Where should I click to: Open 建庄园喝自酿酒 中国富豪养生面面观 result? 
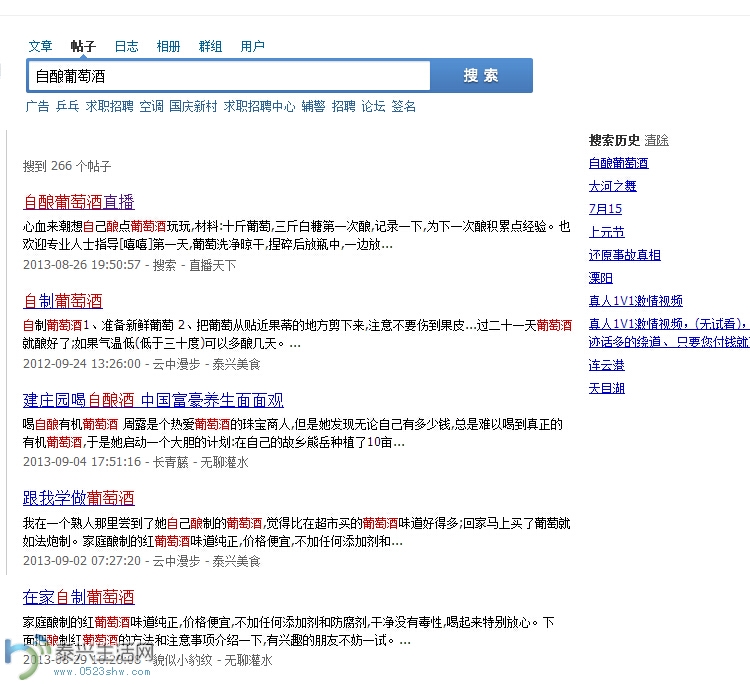[x=153, y=400]
